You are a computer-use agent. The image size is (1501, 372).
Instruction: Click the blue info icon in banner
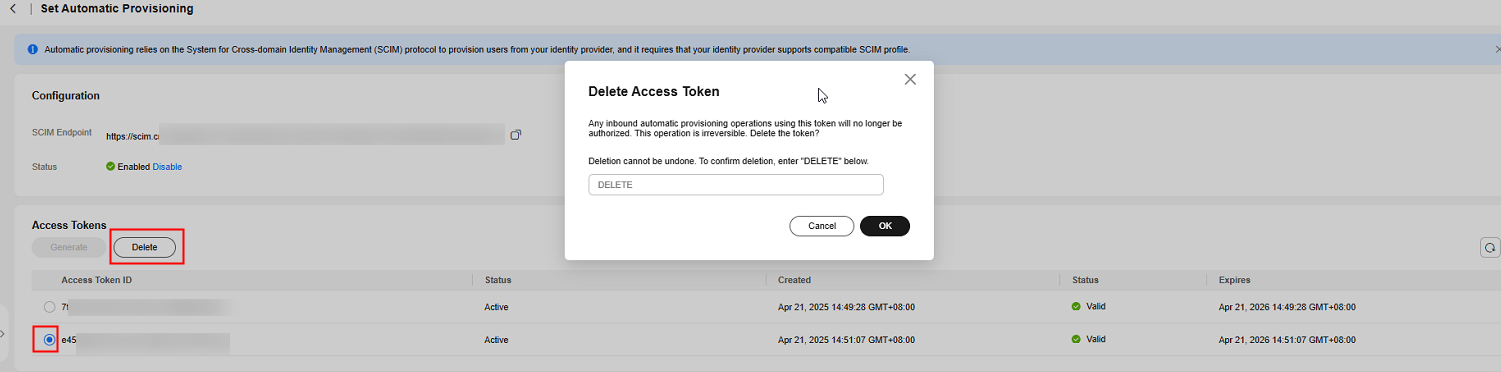click(33, 49)
